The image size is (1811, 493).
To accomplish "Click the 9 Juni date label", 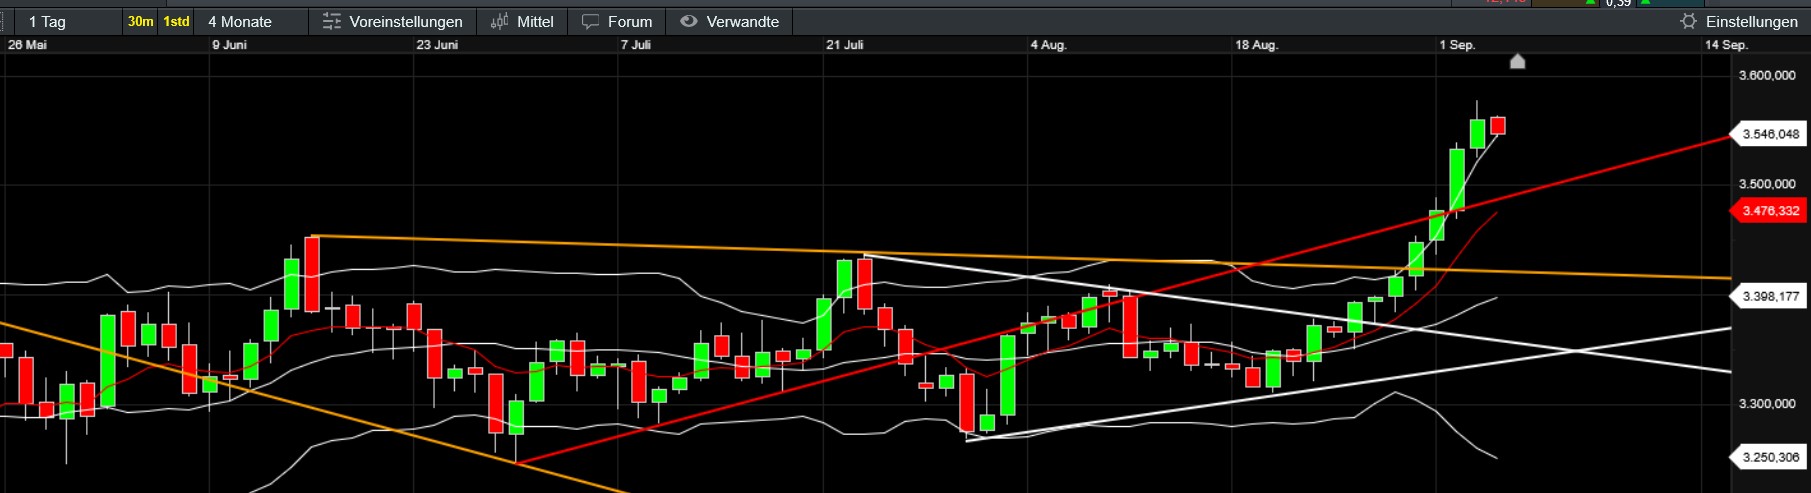I will (230, 45).
